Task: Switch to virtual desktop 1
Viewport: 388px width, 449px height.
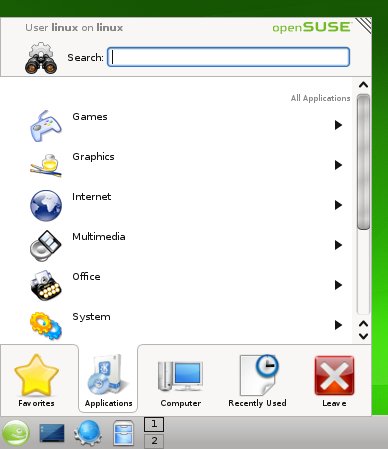Action: click(x=154, y=424)
